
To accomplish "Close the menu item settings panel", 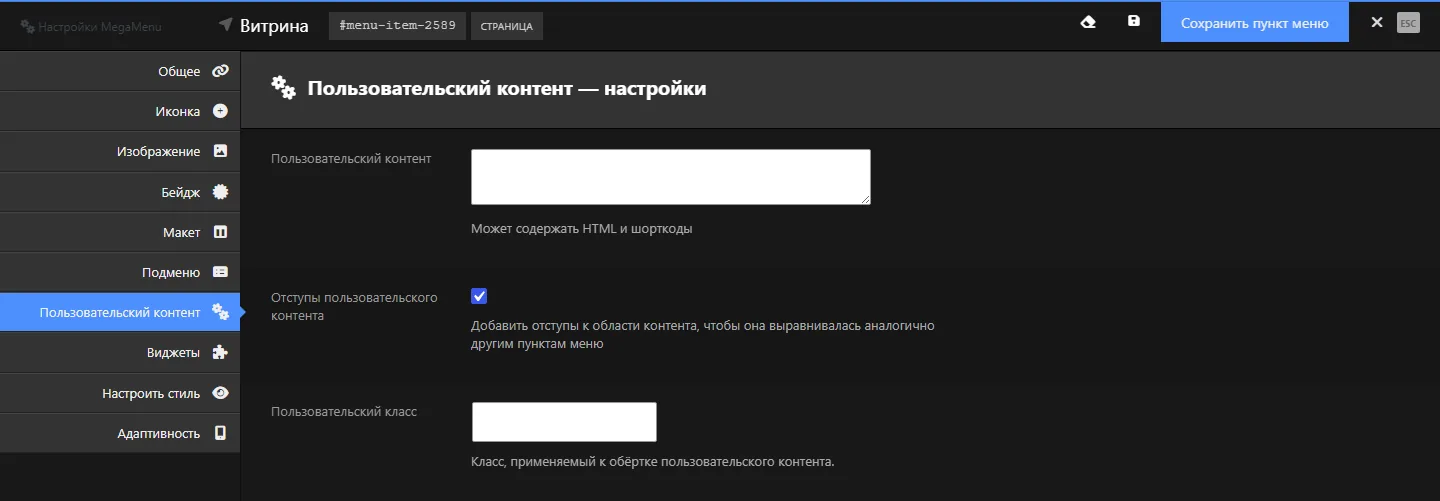I will coord(1376,23).
